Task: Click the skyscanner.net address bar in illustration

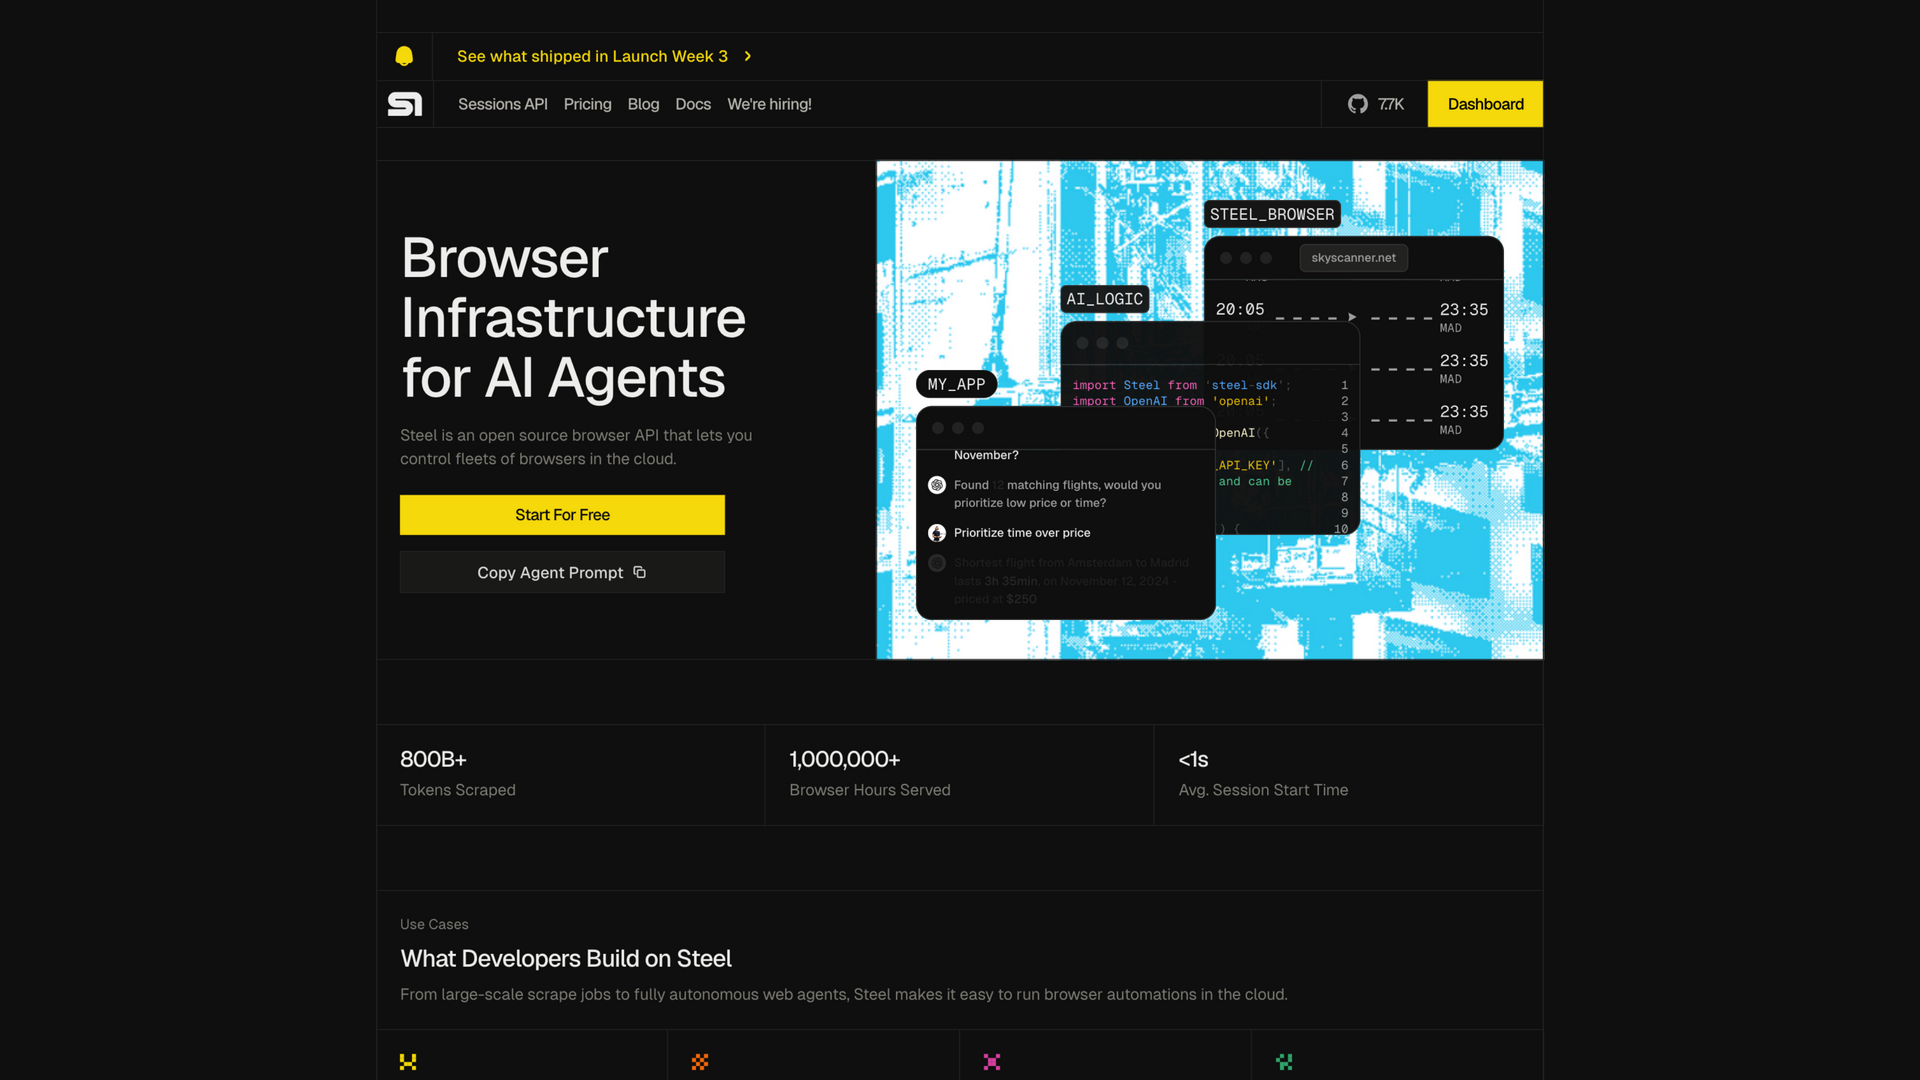Action: pos(1353,258)
